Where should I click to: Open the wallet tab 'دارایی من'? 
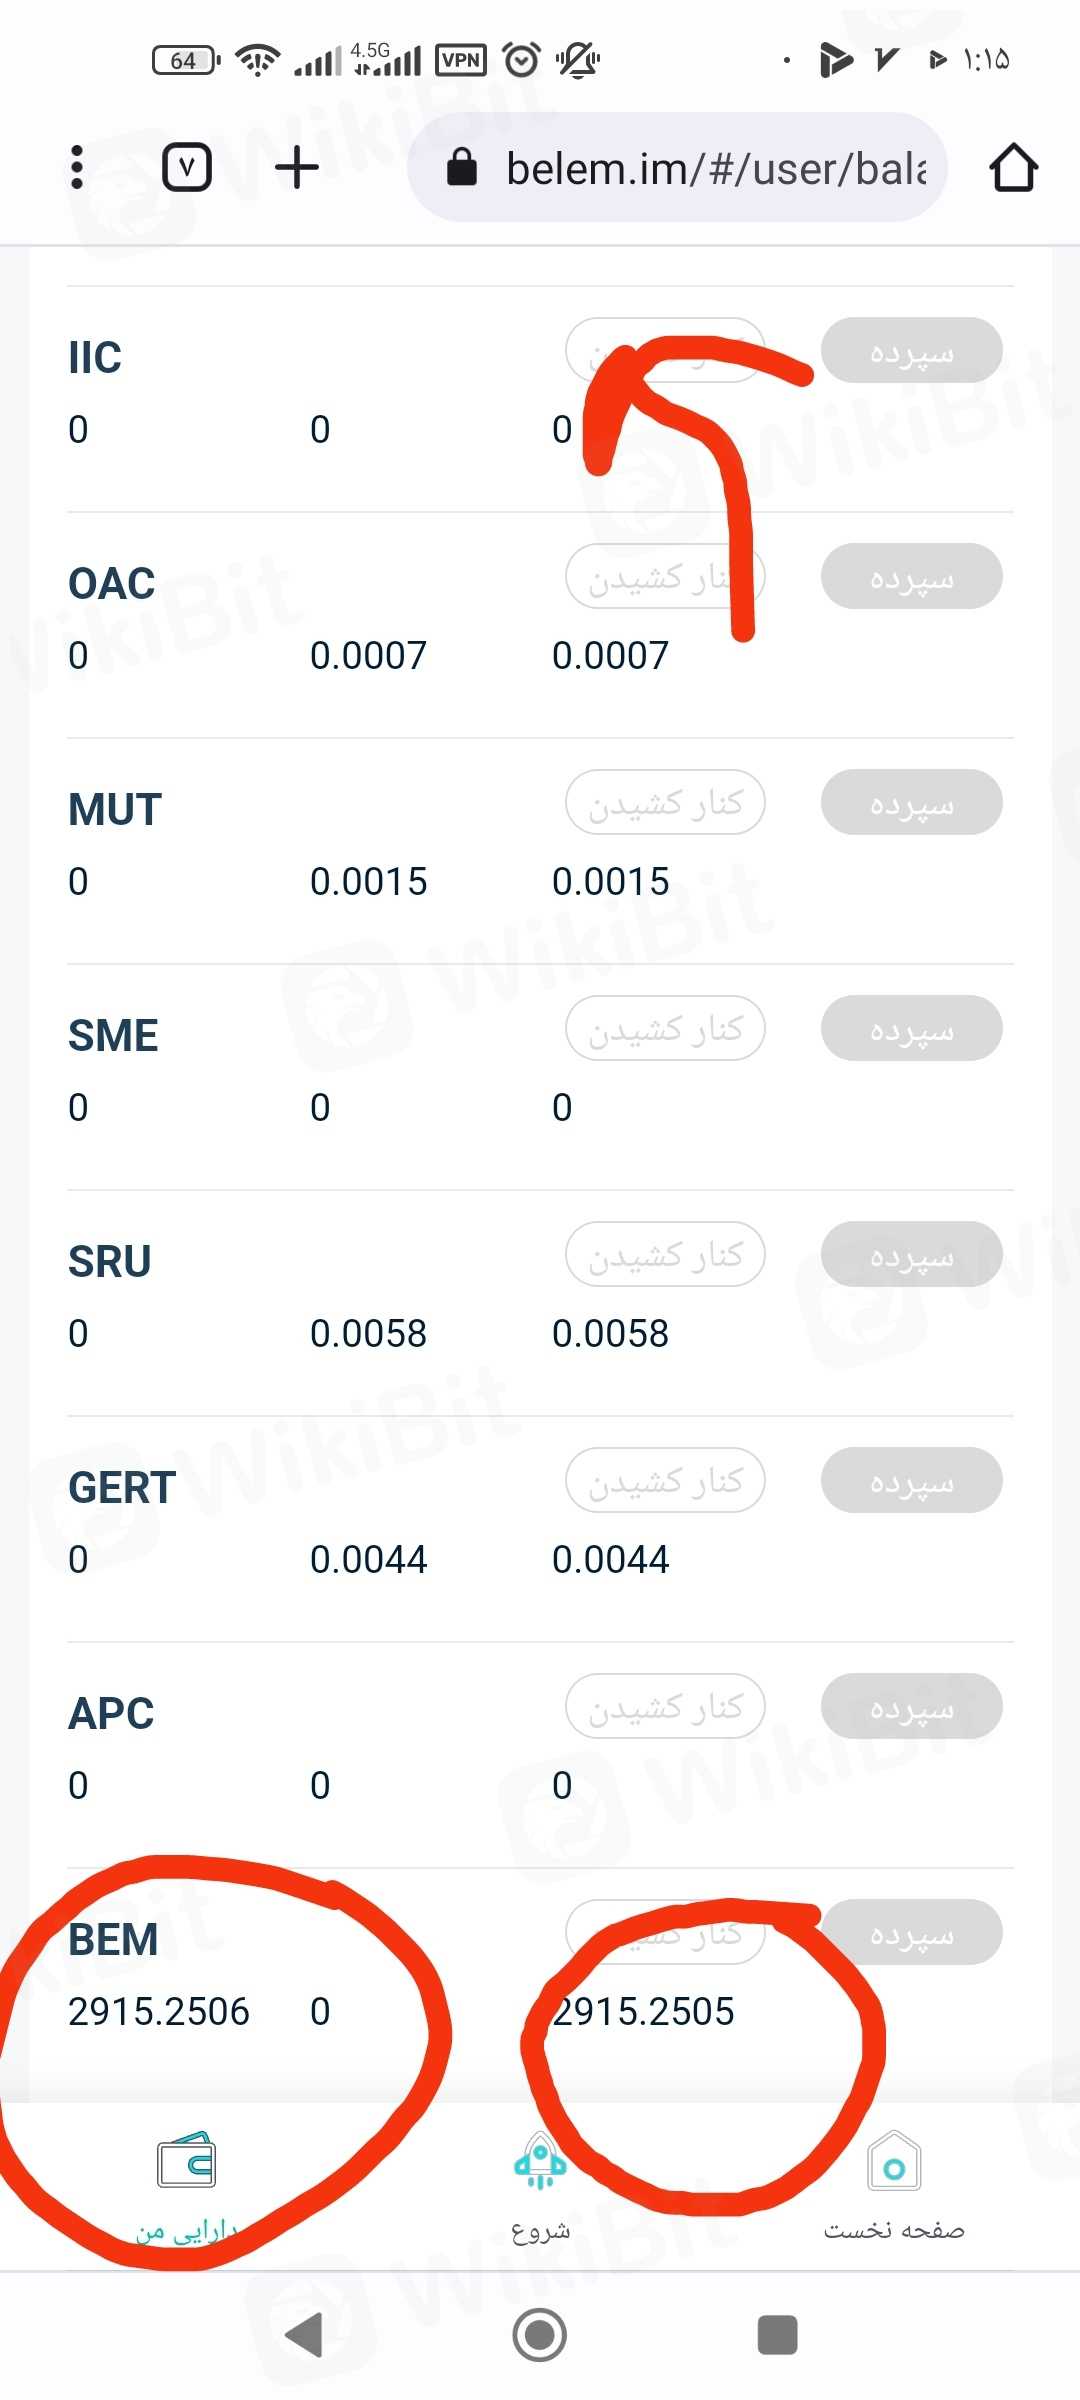click(187, 2185)
